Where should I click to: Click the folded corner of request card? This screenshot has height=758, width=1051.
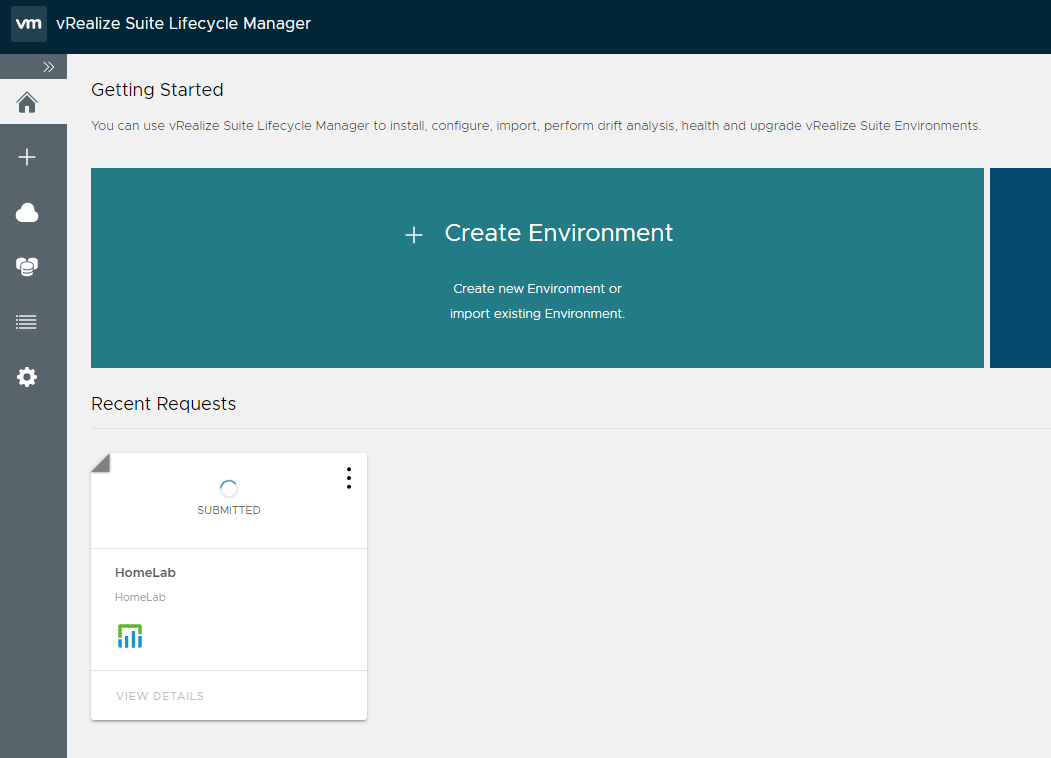pos(99,461)
